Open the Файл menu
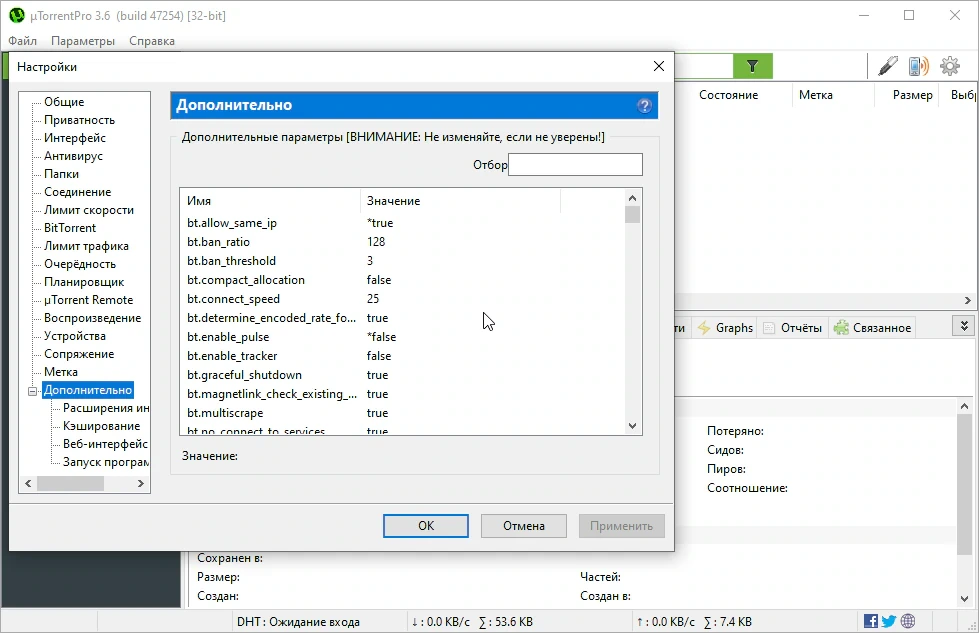The image size is (979, 633). [x=22, y=41]
